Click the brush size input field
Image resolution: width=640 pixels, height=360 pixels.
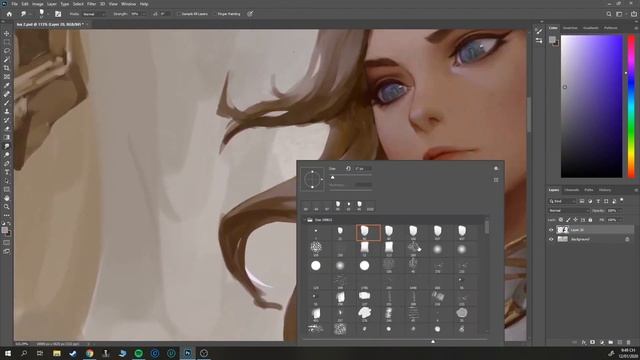[x=363, y=168]
